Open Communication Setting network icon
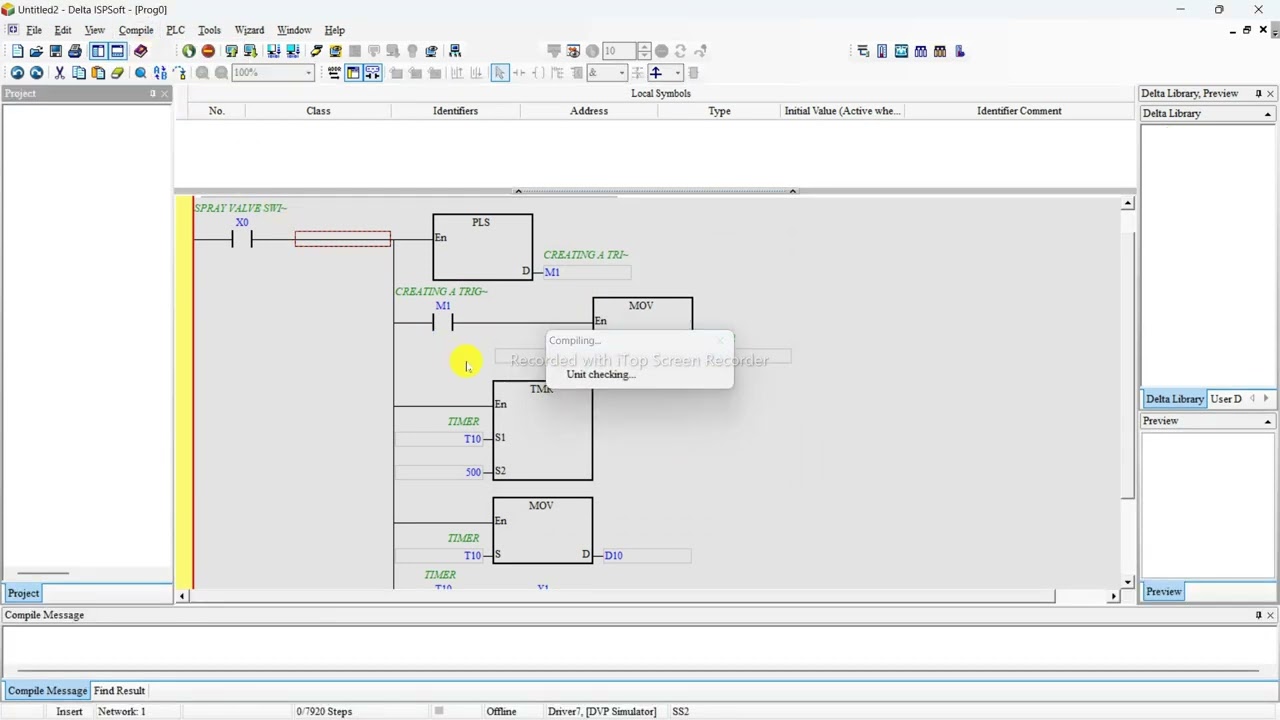 coord(455,51)
